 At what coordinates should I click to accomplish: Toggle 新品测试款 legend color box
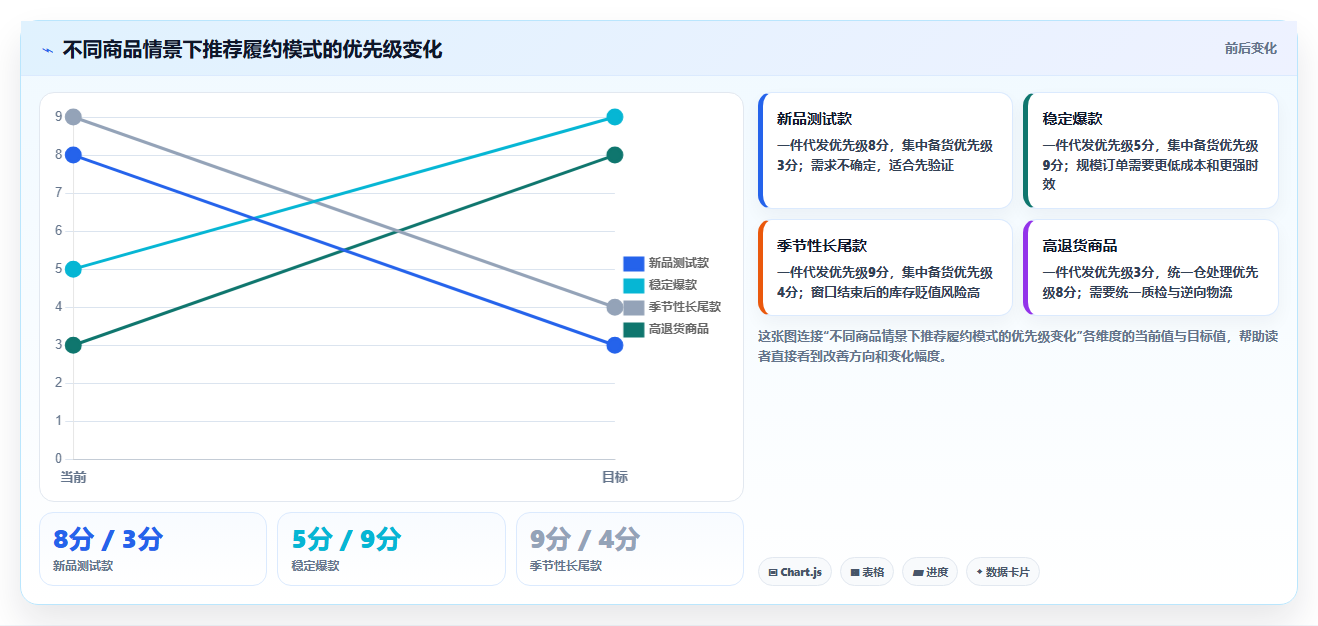click(x=633, y=263)
